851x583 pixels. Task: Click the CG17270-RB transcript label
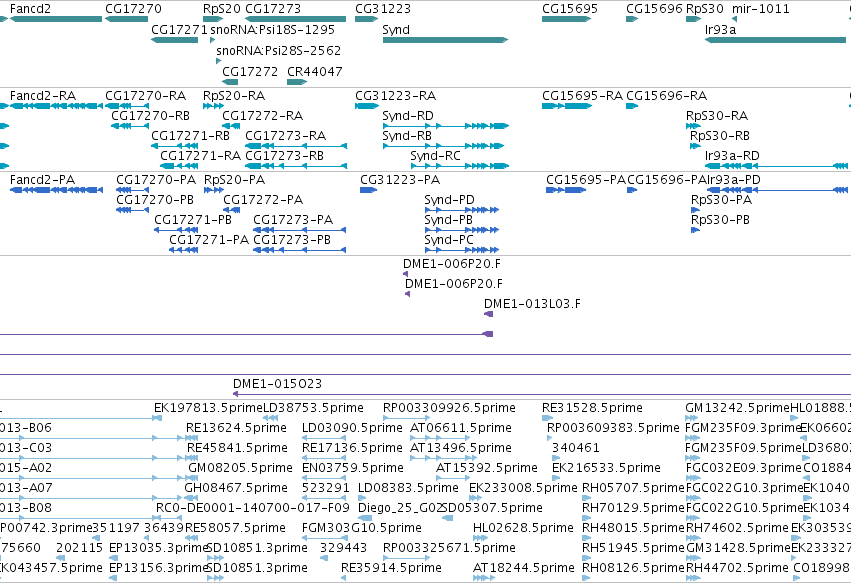(x=150, y=116)
